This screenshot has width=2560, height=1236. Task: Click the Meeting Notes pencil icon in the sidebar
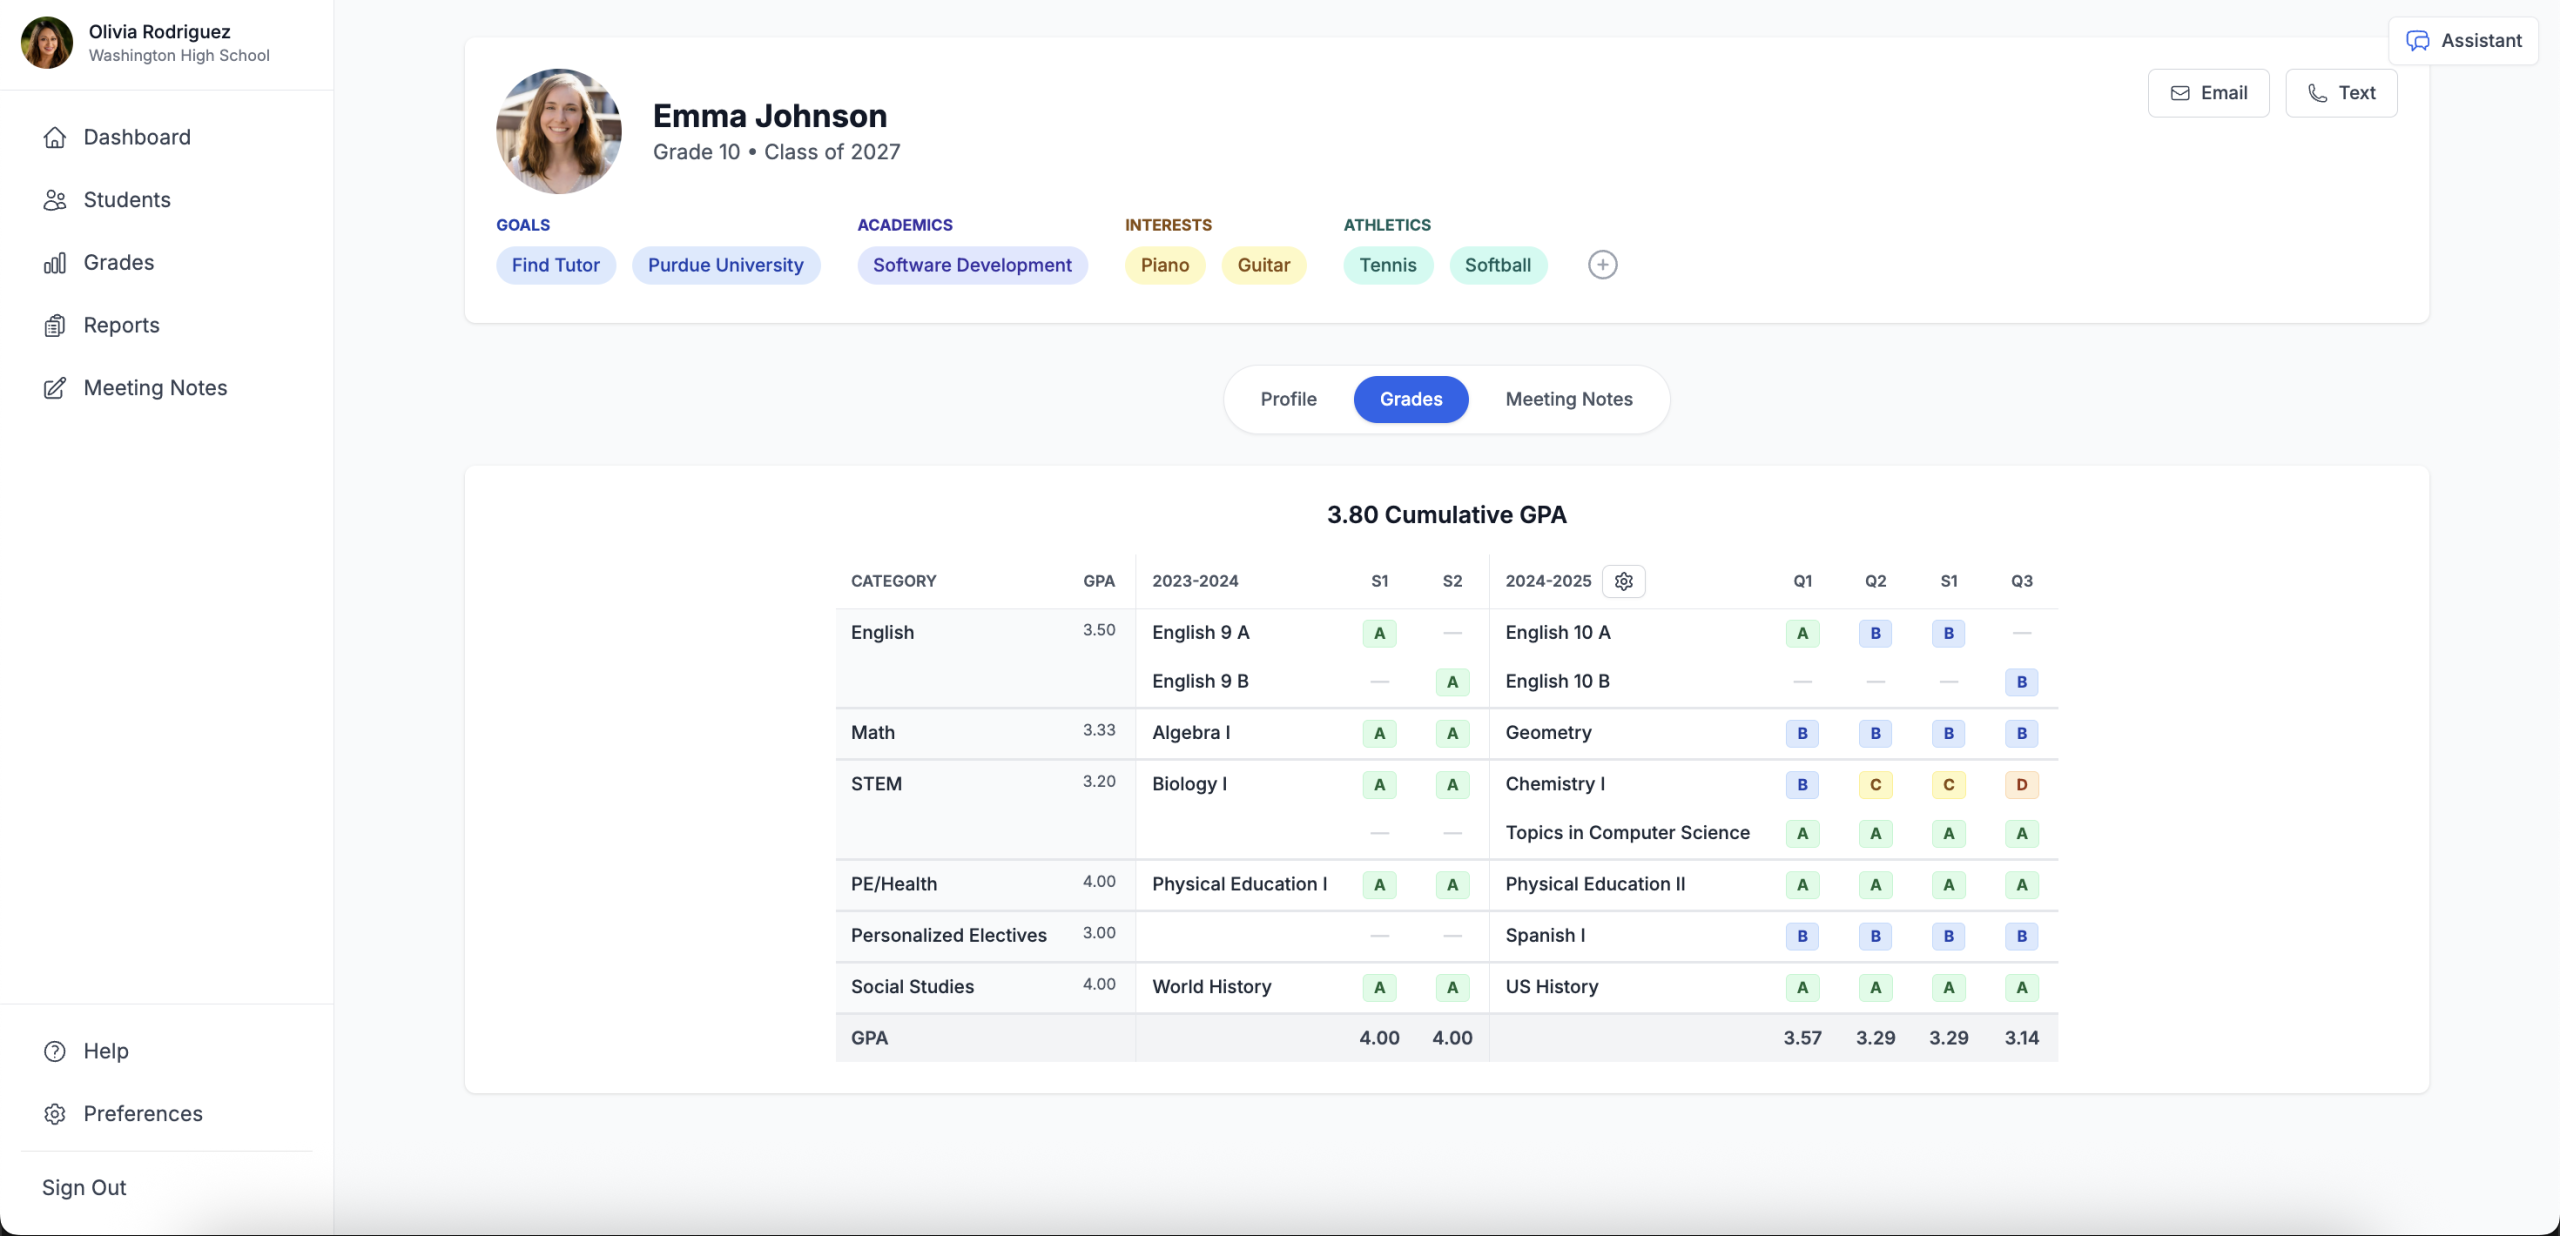coord(55,388)
